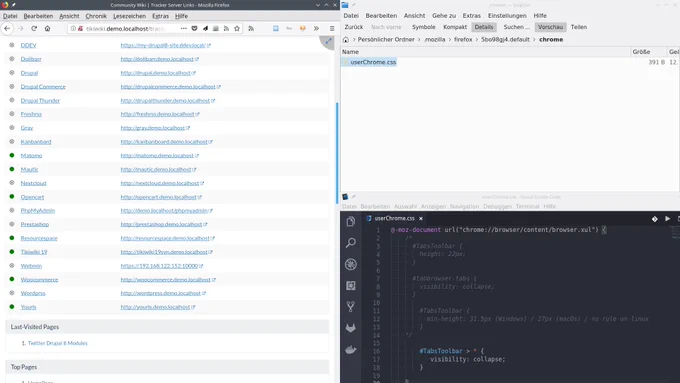Click Zurück in Dolphin toolbar
Image resolution: width=680 pixels, height=383 pixels.
pyautogui.click(x=353, y=27)
